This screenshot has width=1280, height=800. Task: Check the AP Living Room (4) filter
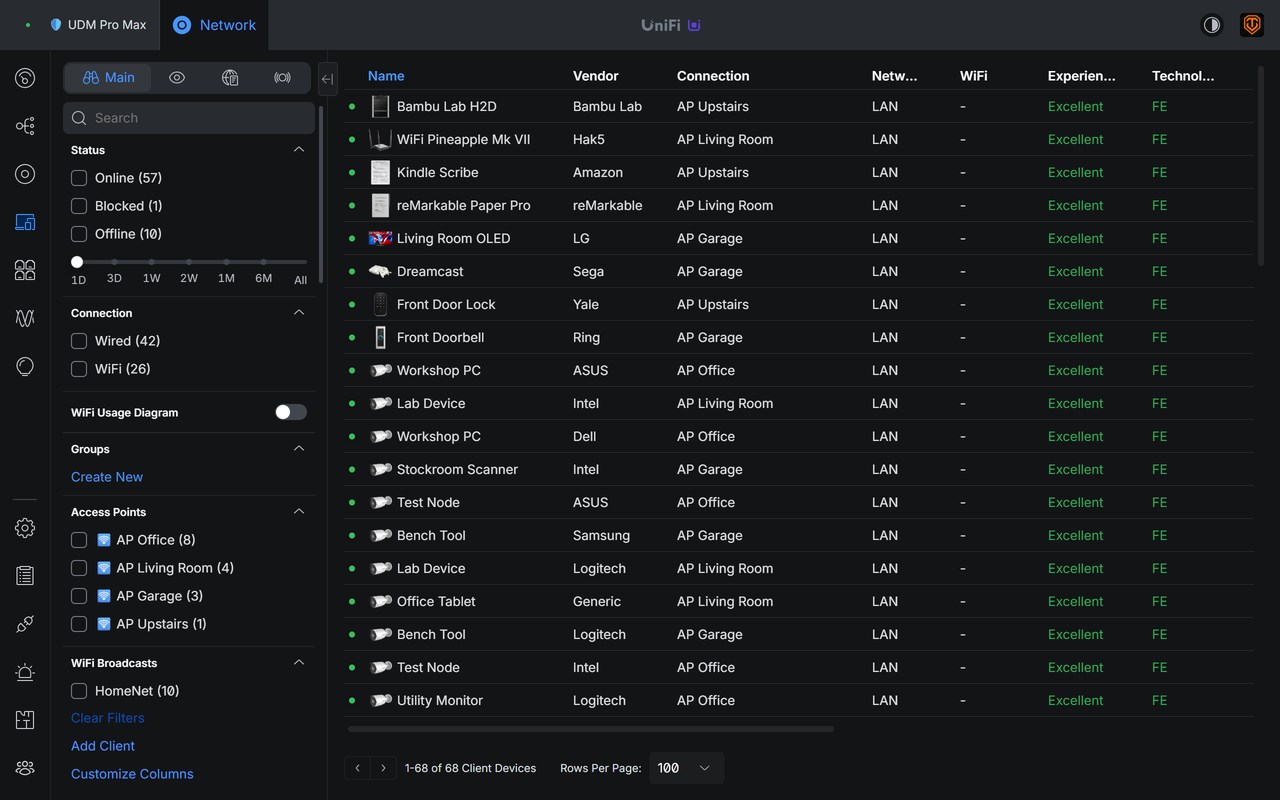coord(79,568)
